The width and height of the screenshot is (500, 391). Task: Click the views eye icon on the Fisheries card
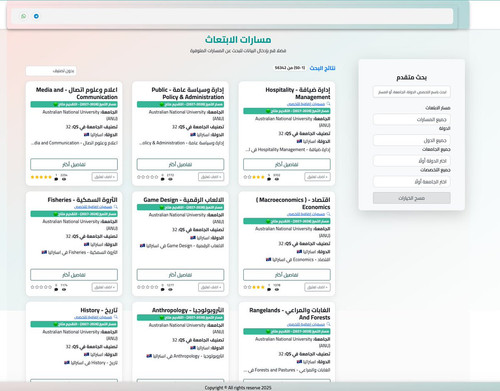[x=64, y=289]
